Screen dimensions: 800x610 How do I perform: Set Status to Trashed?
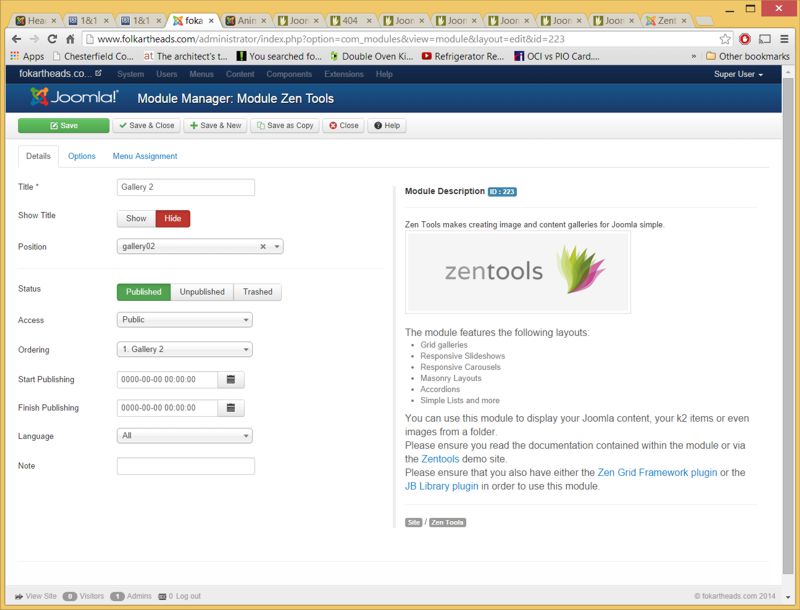click(x=258, y=292)
